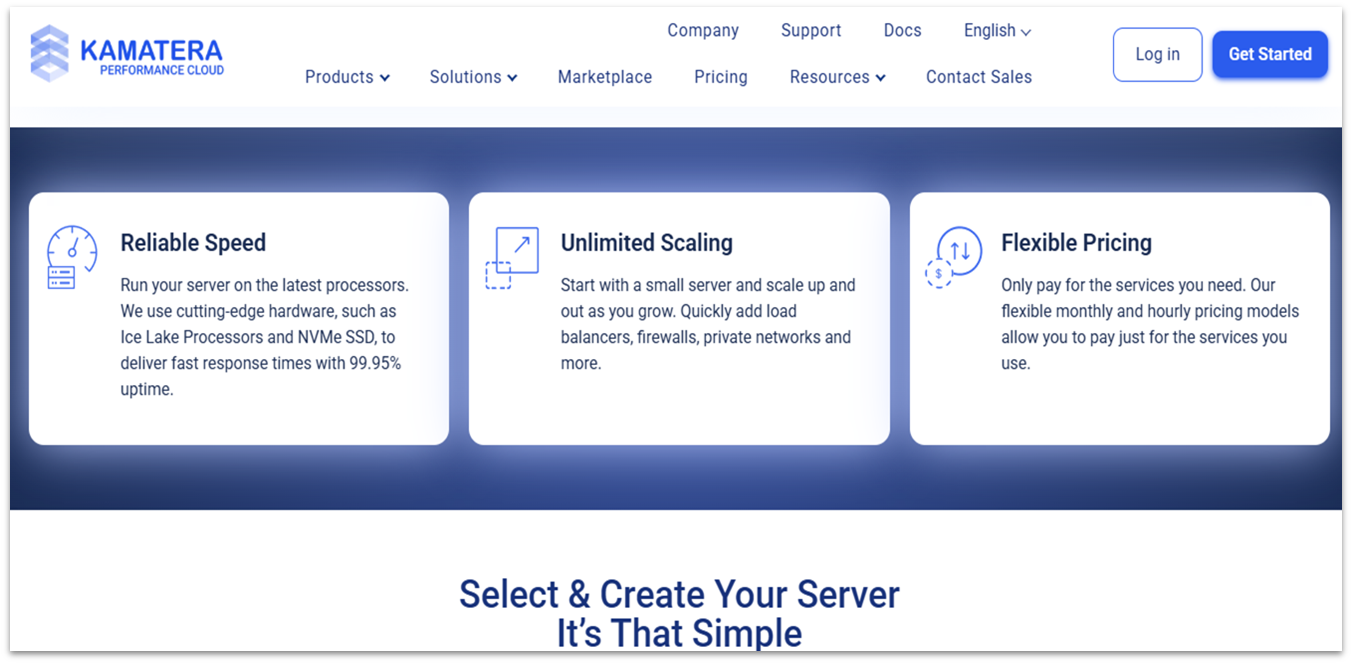Click the Flexible Pricing description paragraph
This screenshot has height=664, width=1352.
1150,324
